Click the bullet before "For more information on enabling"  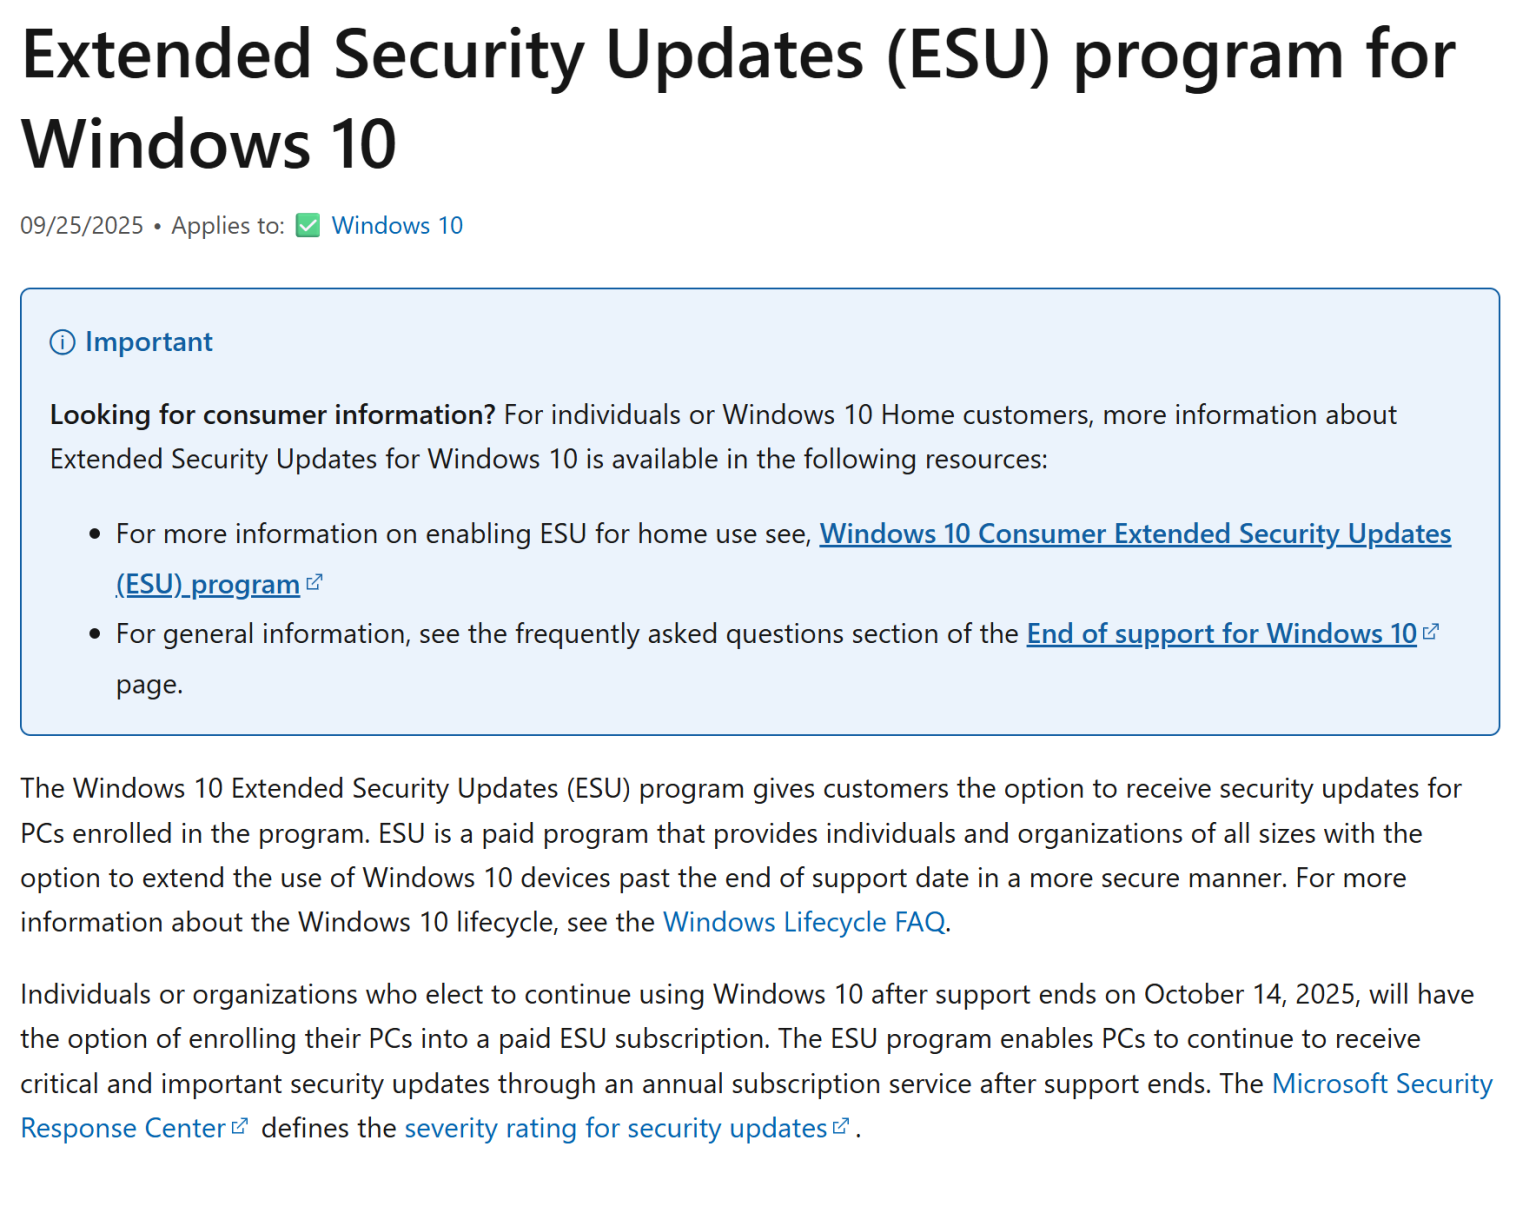pos(95,534)
